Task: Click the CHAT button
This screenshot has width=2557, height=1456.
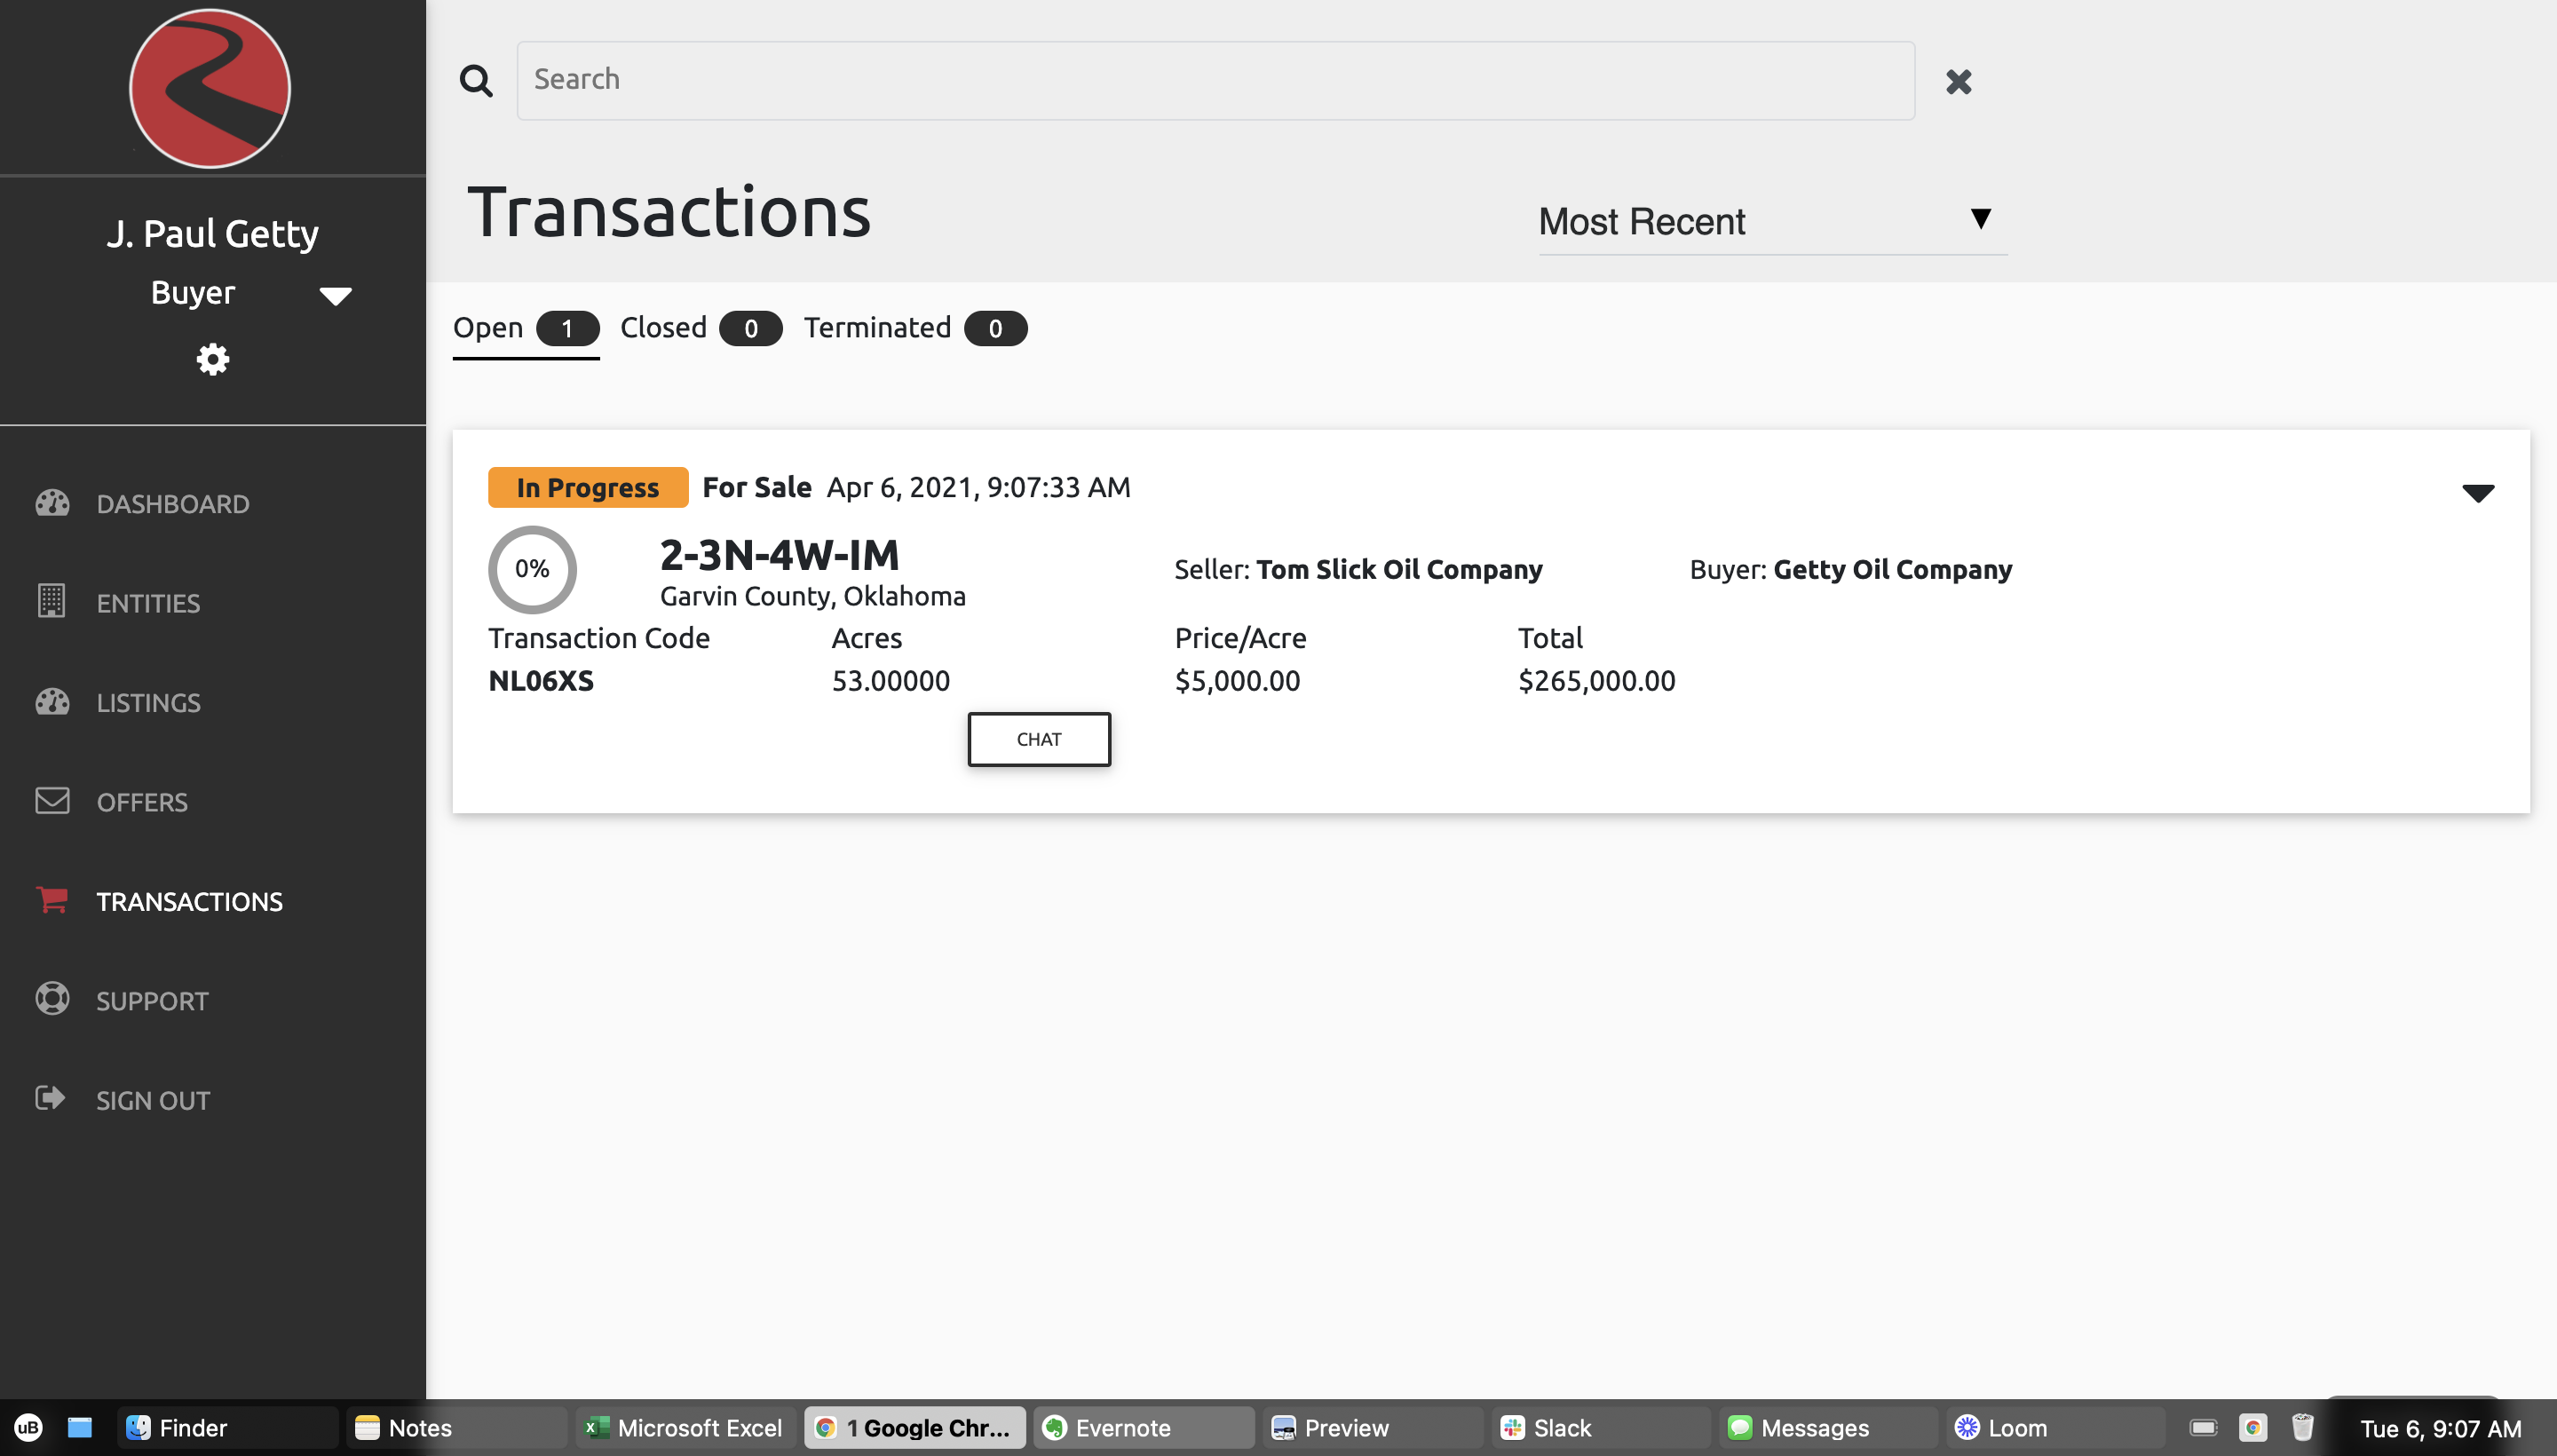Action: pos(1038,739)
